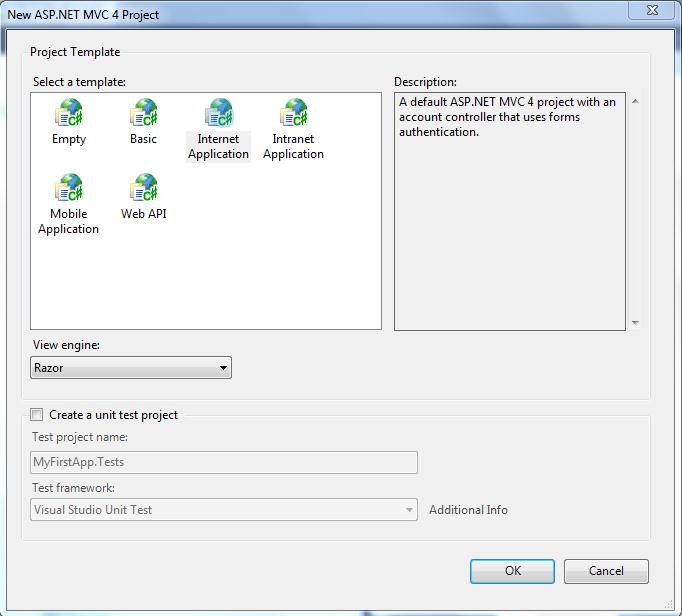Open the Test framework dropdown
682x616 pixels.
point(224,509)
